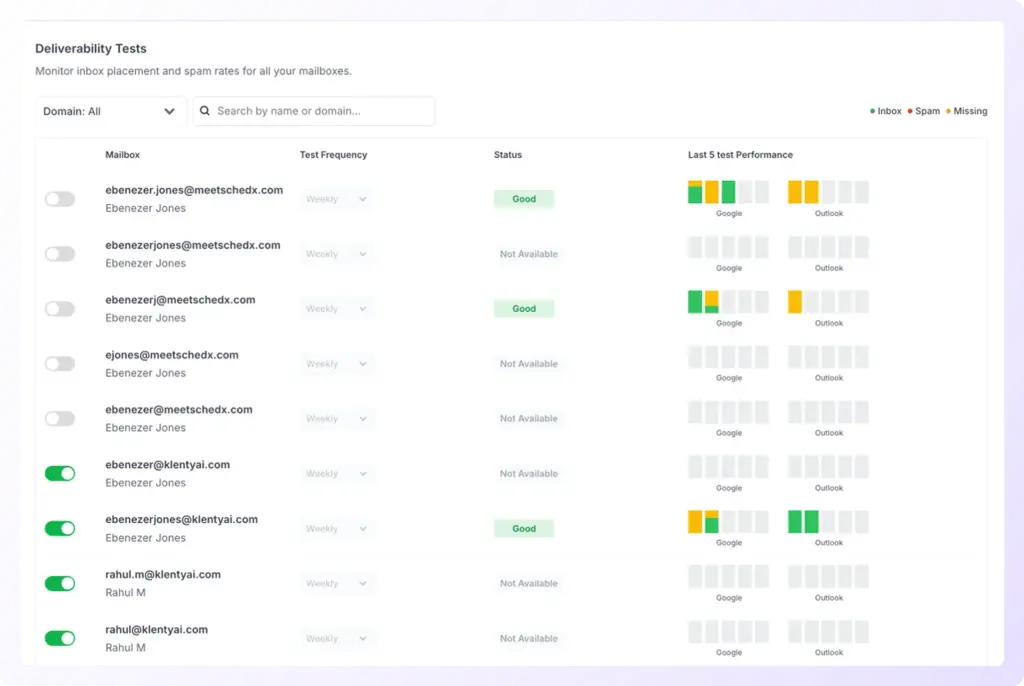Open the Weekly frequency dropdown for ebenezer.jones@meetschedx.com
This screenshot has width=1024, height=686.
click(335, 199)
